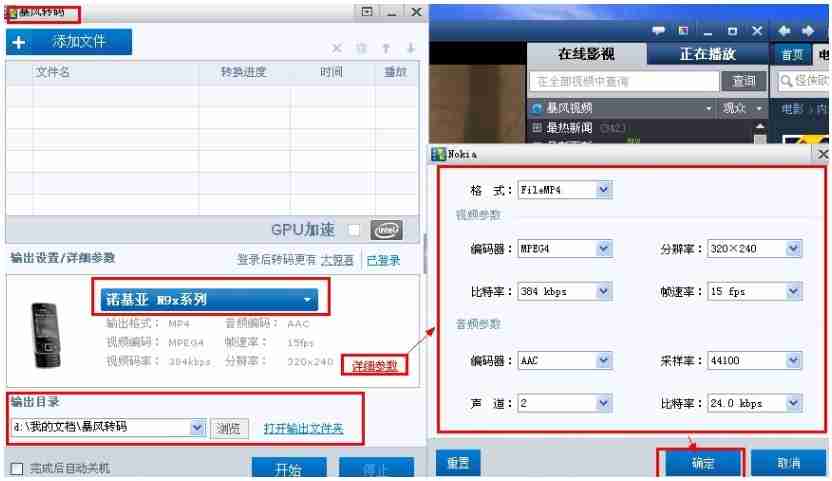Click the 浏览 browse button
This screenshot has height=481, width=832.
point(229,428)
